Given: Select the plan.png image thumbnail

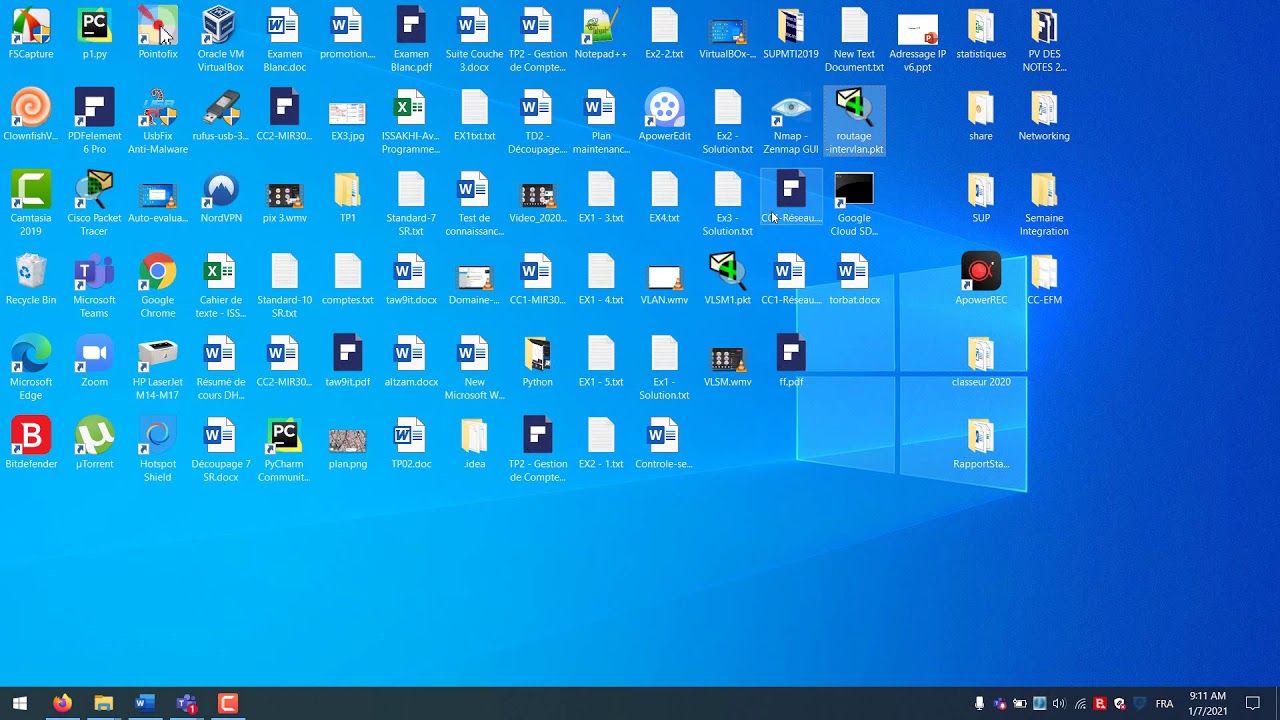Looking at the screenshot, I should coord(347,440).
